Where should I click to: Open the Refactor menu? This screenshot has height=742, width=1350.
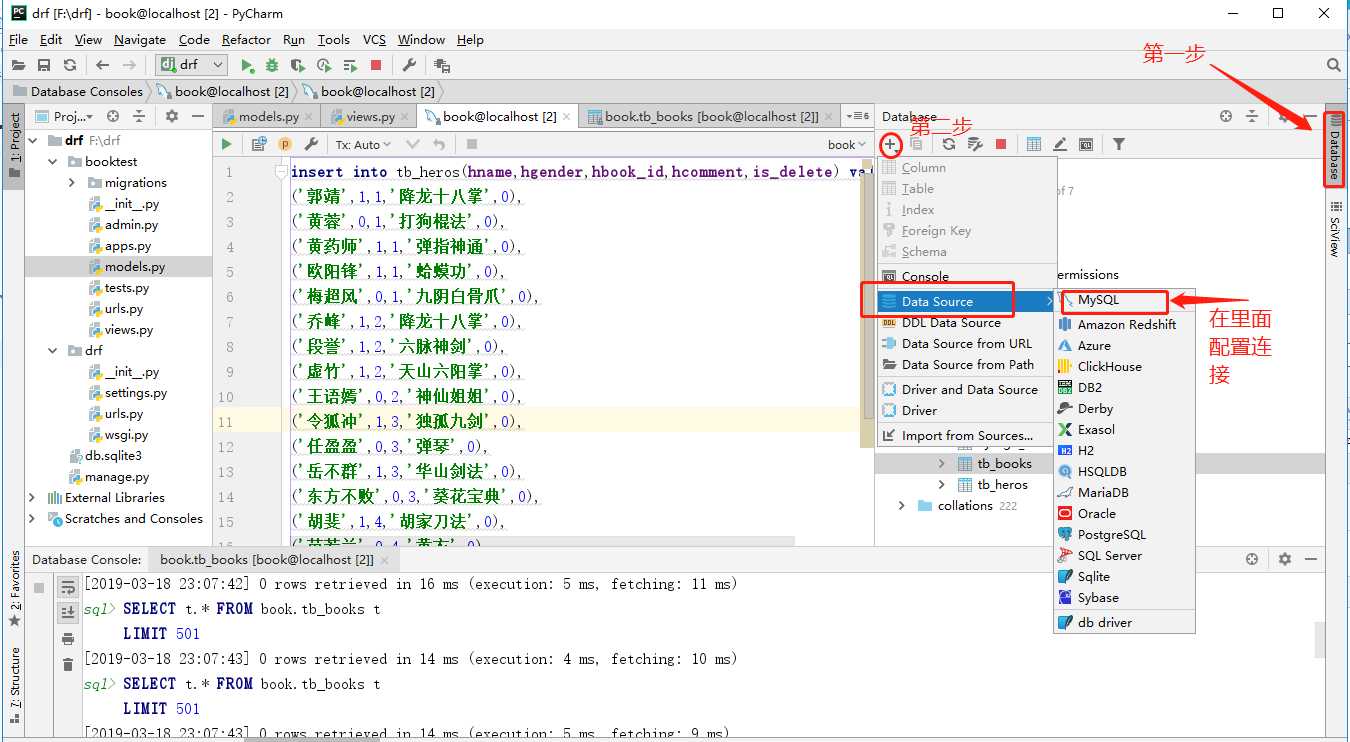tap(246, 40)
